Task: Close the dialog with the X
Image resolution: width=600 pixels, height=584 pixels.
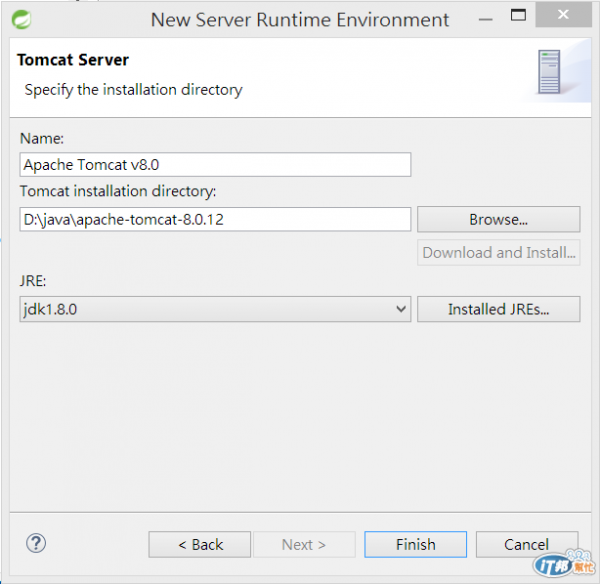Action: click(563, 15)
